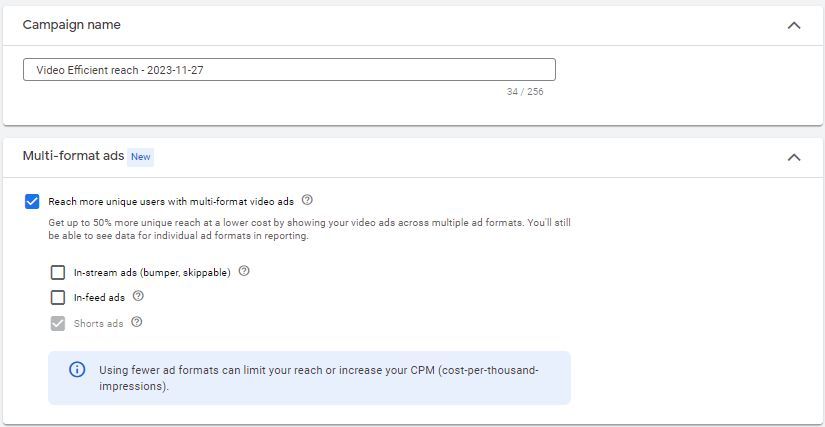
Task: Click the 34 / 256 character counter
Action: [525, 92]
